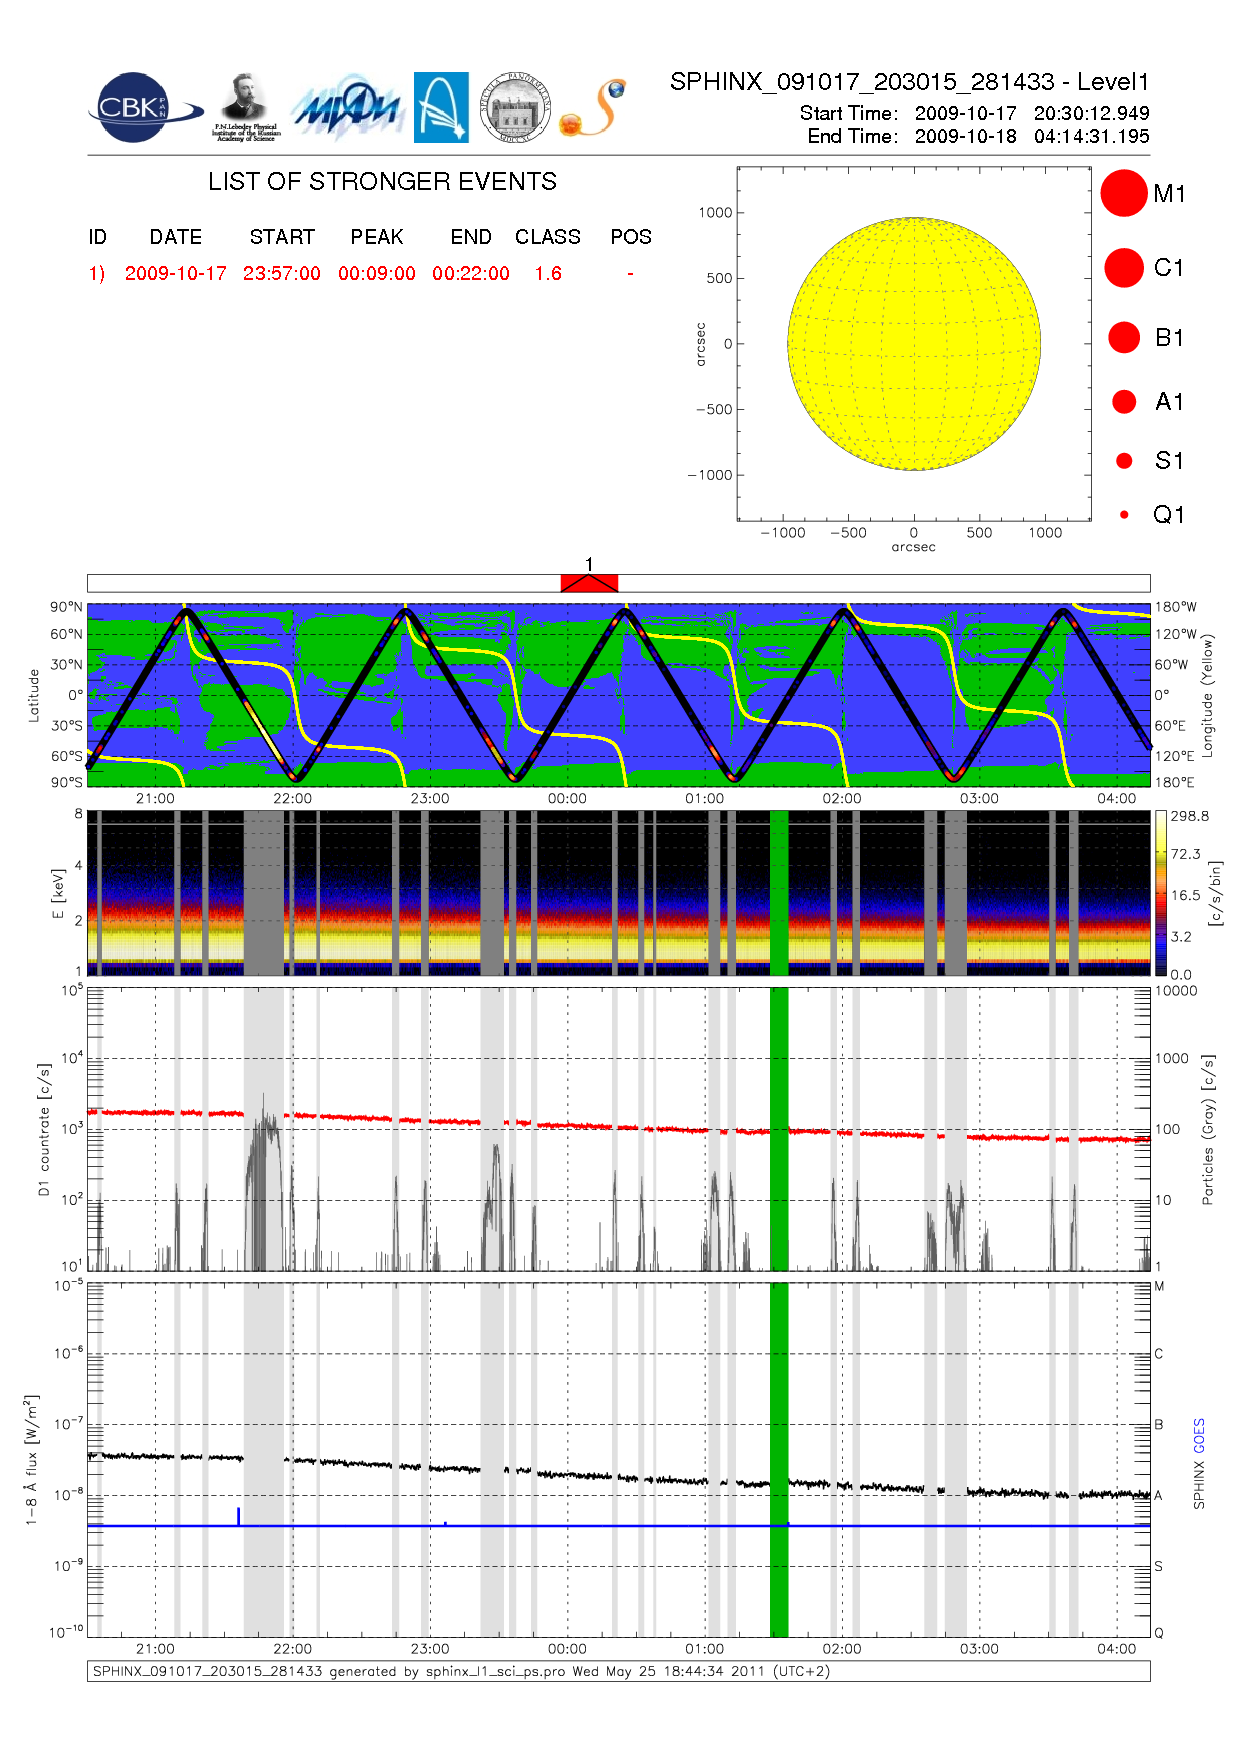Click the LIST OF STRONGER EVENTS heading

coord(382,182)
